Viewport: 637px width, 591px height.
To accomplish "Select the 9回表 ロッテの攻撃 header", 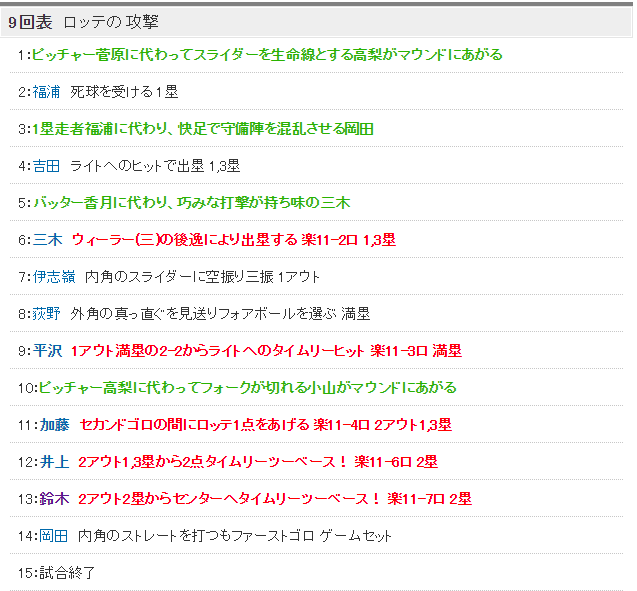I will coord(316,22).
